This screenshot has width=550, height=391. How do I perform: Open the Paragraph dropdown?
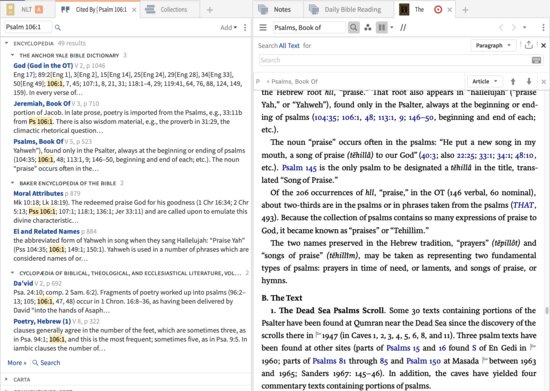click(493, 45)
